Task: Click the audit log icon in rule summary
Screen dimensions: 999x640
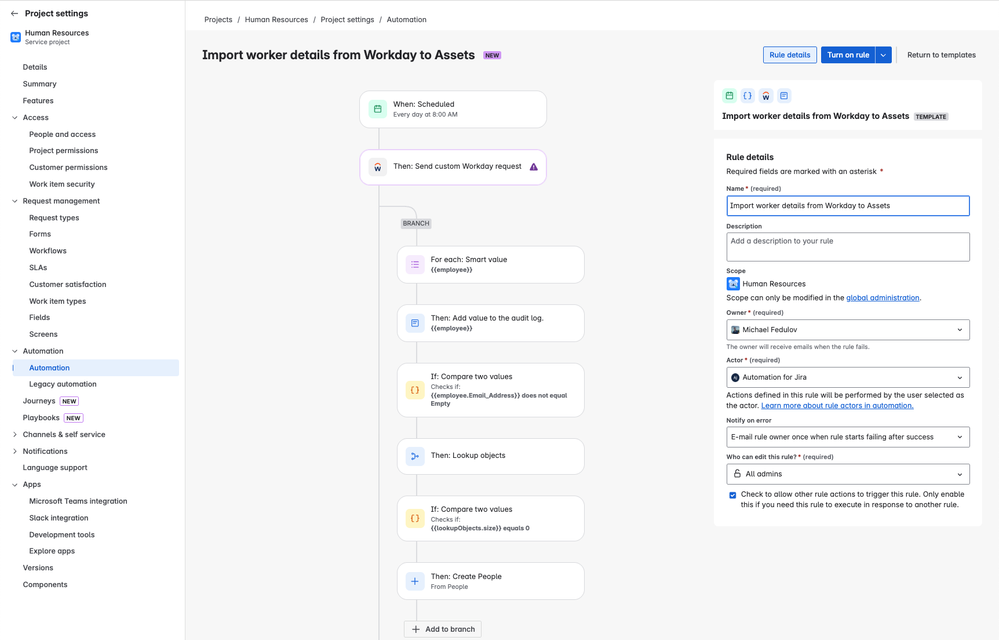Action: point(784,96)
